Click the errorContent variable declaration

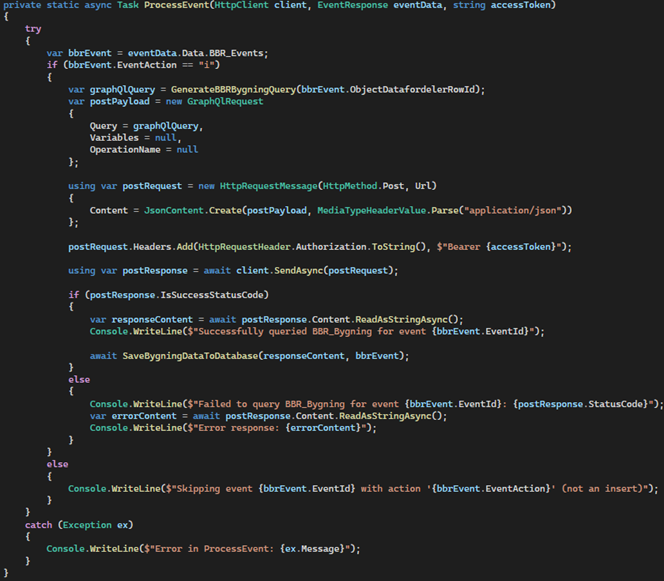click(141, 416)
